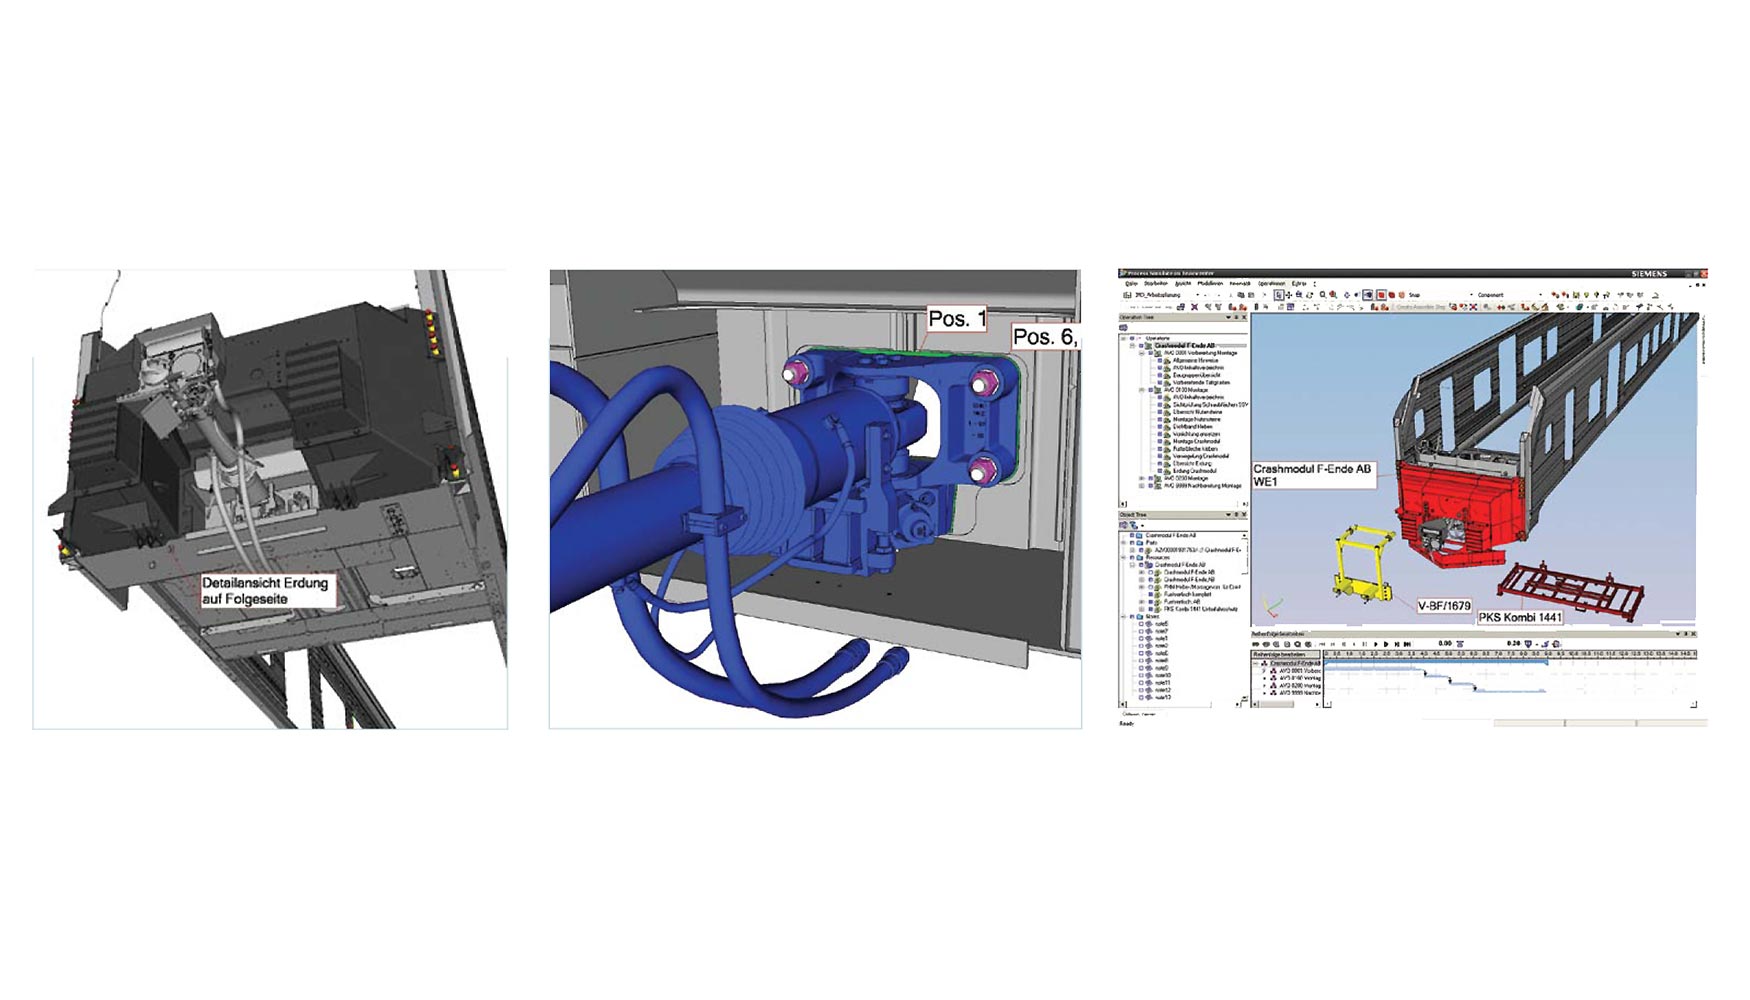1750x1000 pixels.
Task: Open the Bearbeiten menu
Action: click(1156, 283)
